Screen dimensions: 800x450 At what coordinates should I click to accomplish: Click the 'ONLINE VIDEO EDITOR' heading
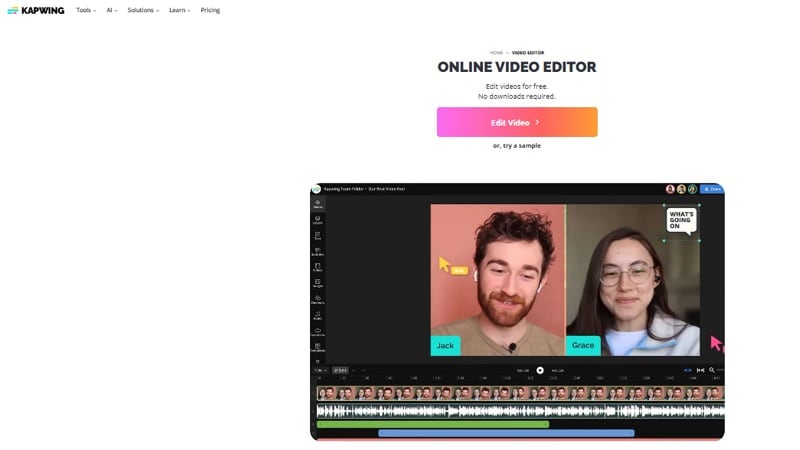tap(517, 67)
